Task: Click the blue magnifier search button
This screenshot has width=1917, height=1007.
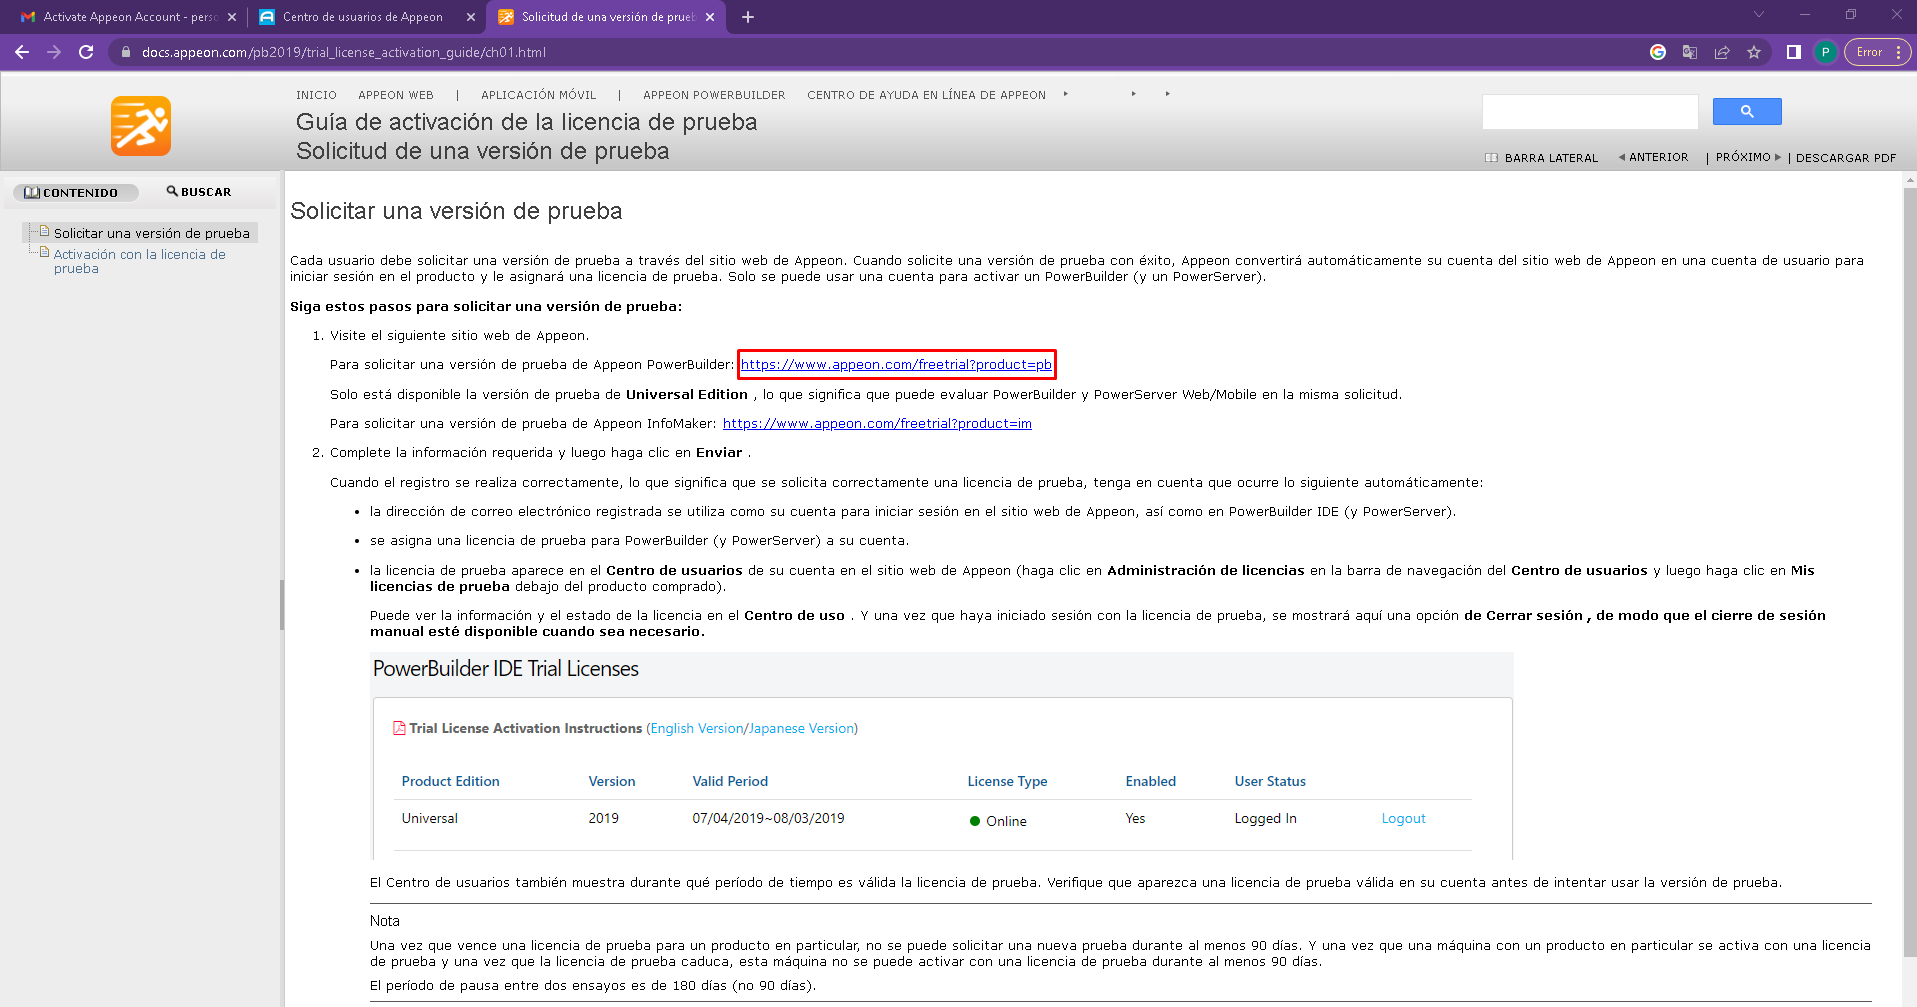Action: [x=1746, y=112]
